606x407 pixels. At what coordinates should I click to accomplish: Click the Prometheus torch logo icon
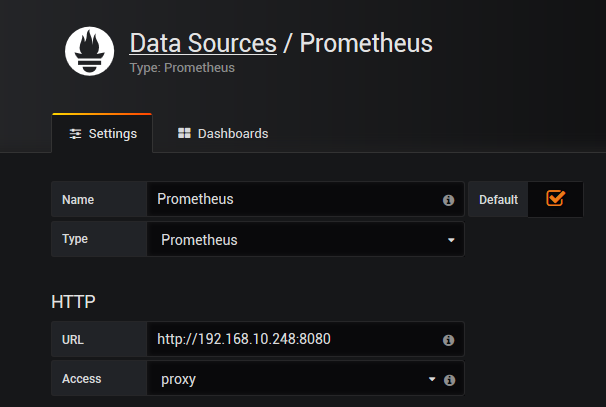(90, 51)
